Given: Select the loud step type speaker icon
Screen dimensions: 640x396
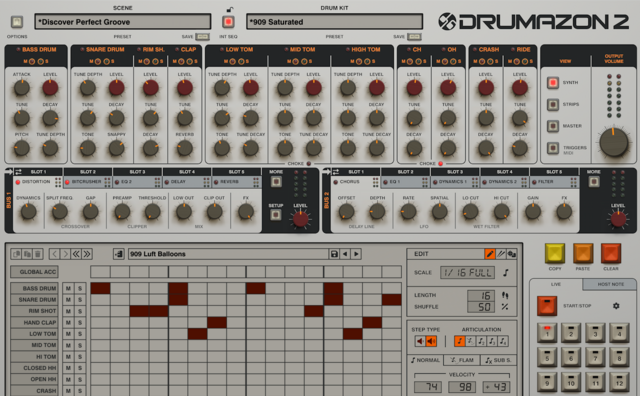Looking at the screenshot, I should coord(431,341).
